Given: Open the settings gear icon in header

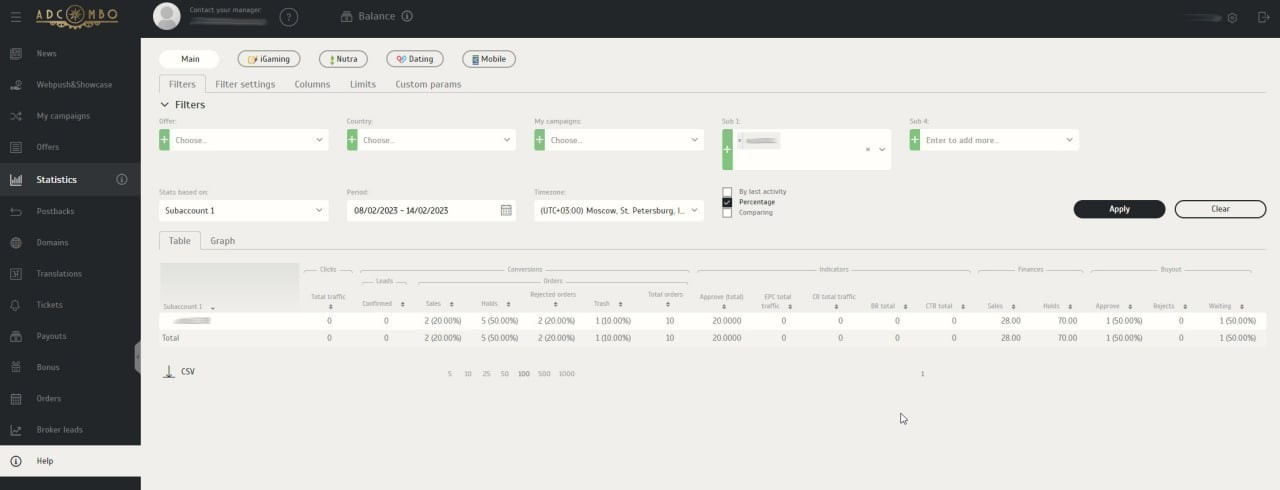Looking at the screenshot, I should point(1232,17).
